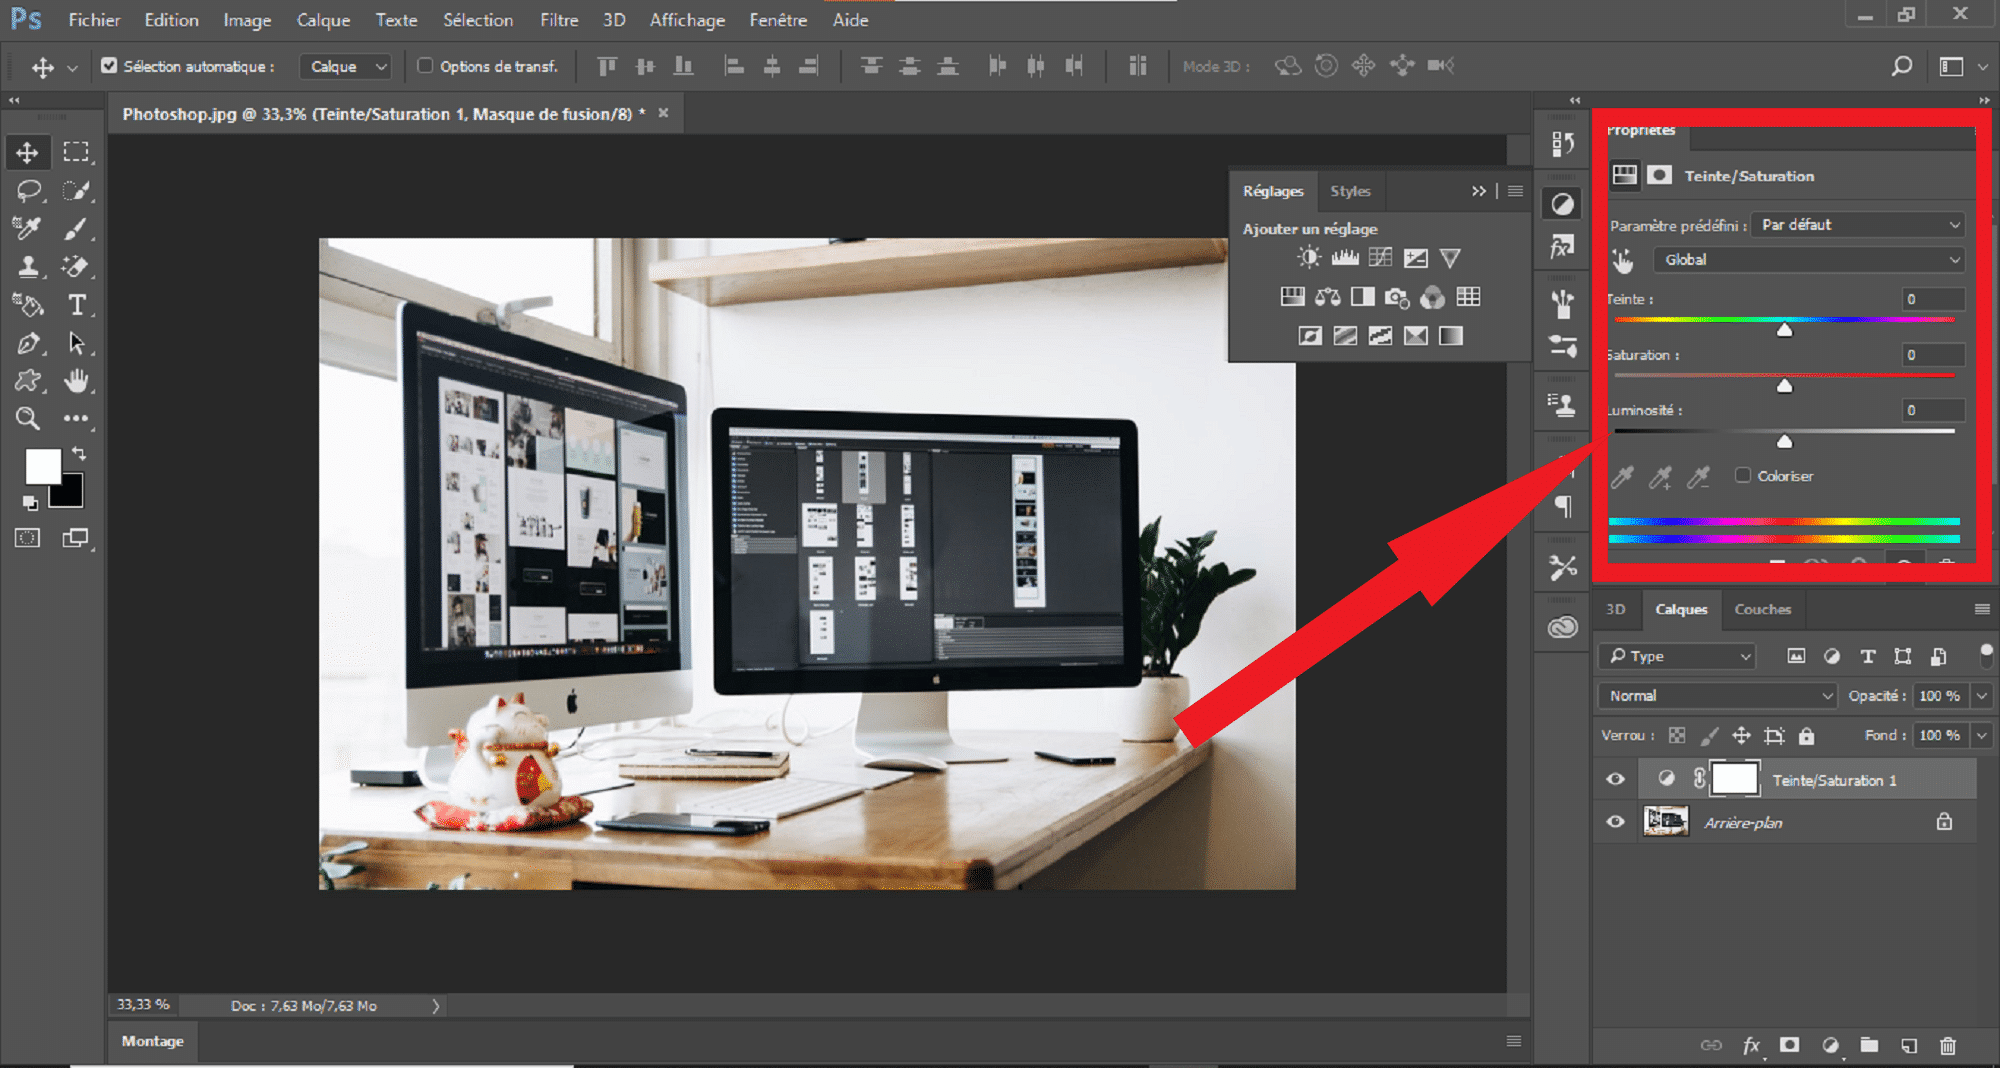Open the Normal blend mode dropdown

(1717, 696)
